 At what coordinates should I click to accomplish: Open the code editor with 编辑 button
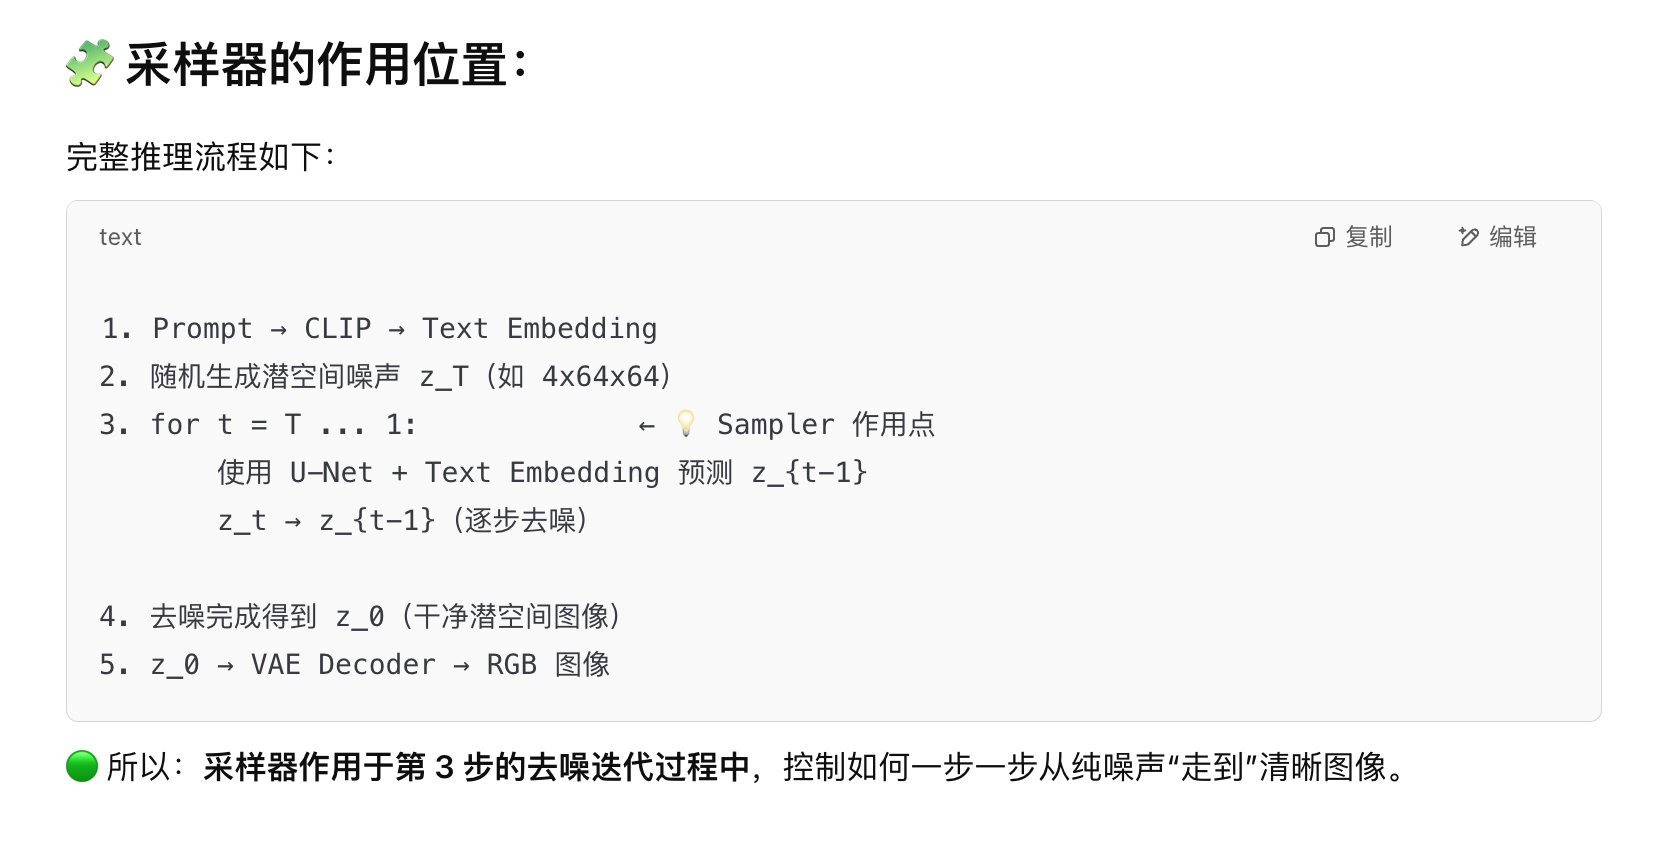pyautogui.click(x=1497, y=237)
